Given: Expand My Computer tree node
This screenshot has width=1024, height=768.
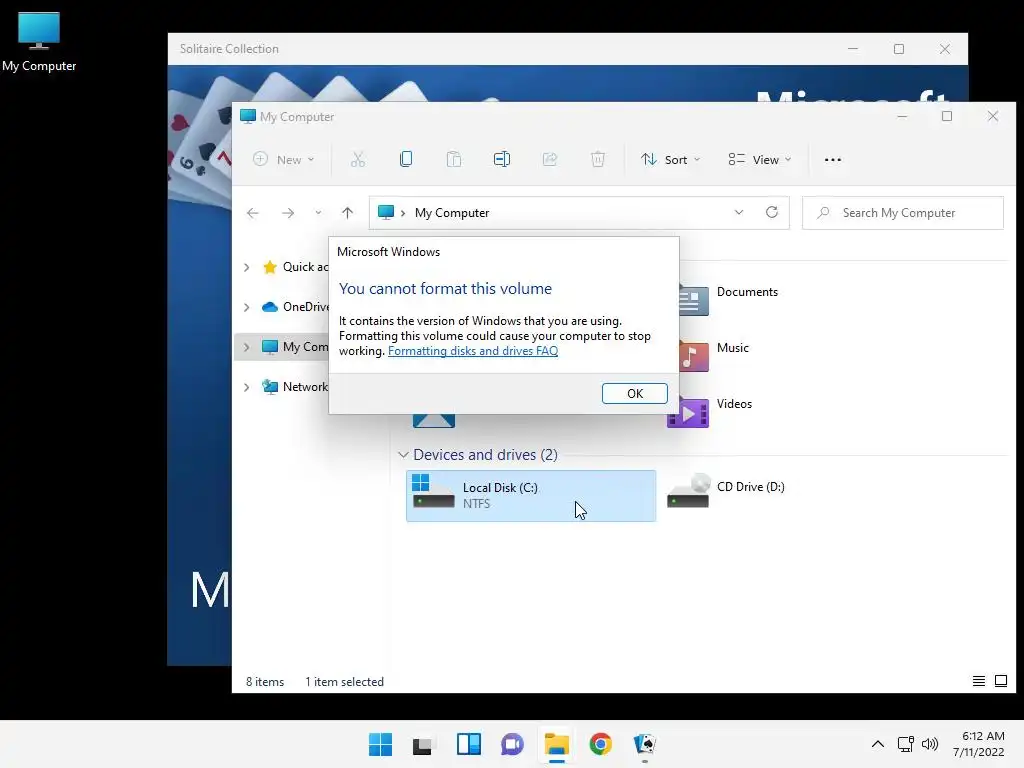Looking at the screenshot, I should [x=247, y=347].
